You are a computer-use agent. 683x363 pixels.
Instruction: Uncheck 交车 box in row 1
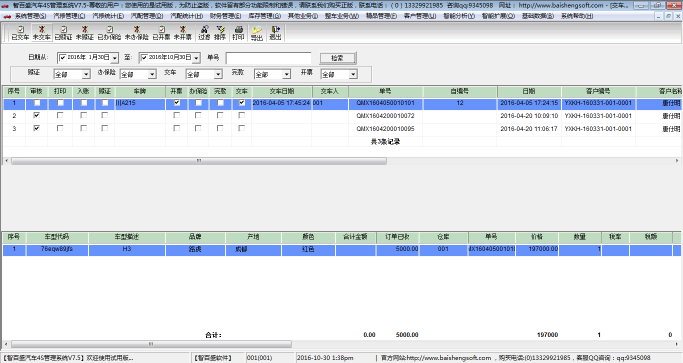(x=242, y=103)
